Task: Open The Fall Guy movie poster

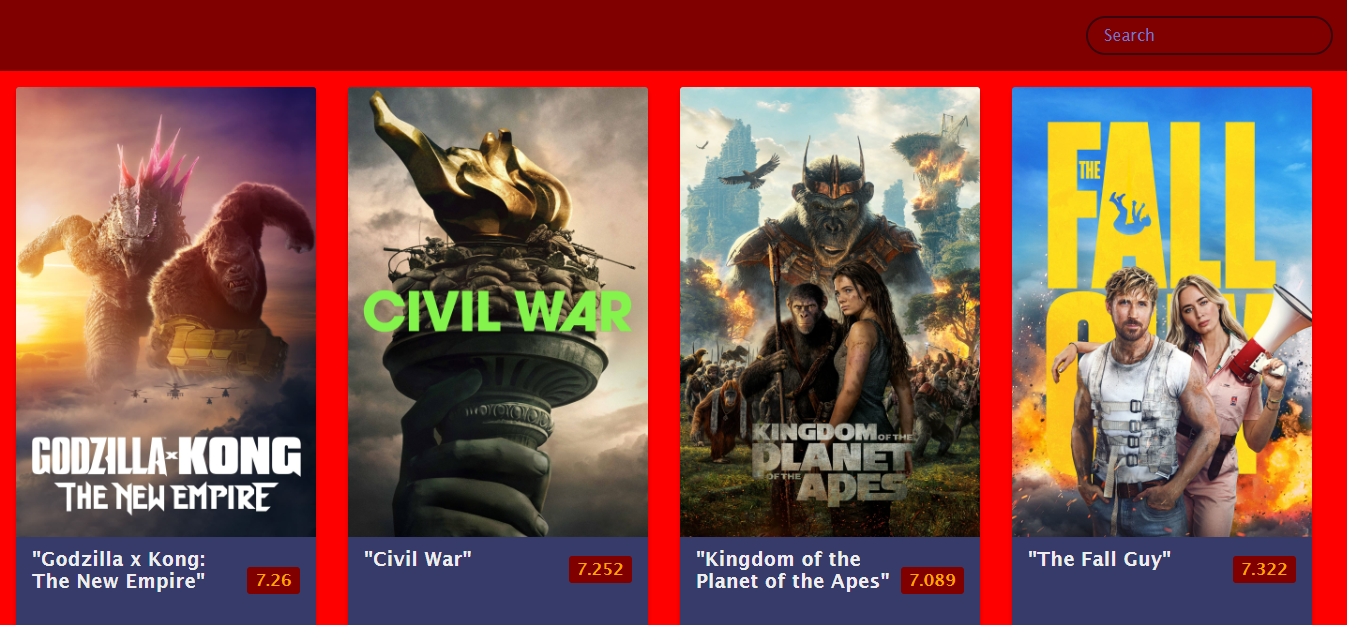Action: (1162, 312)
